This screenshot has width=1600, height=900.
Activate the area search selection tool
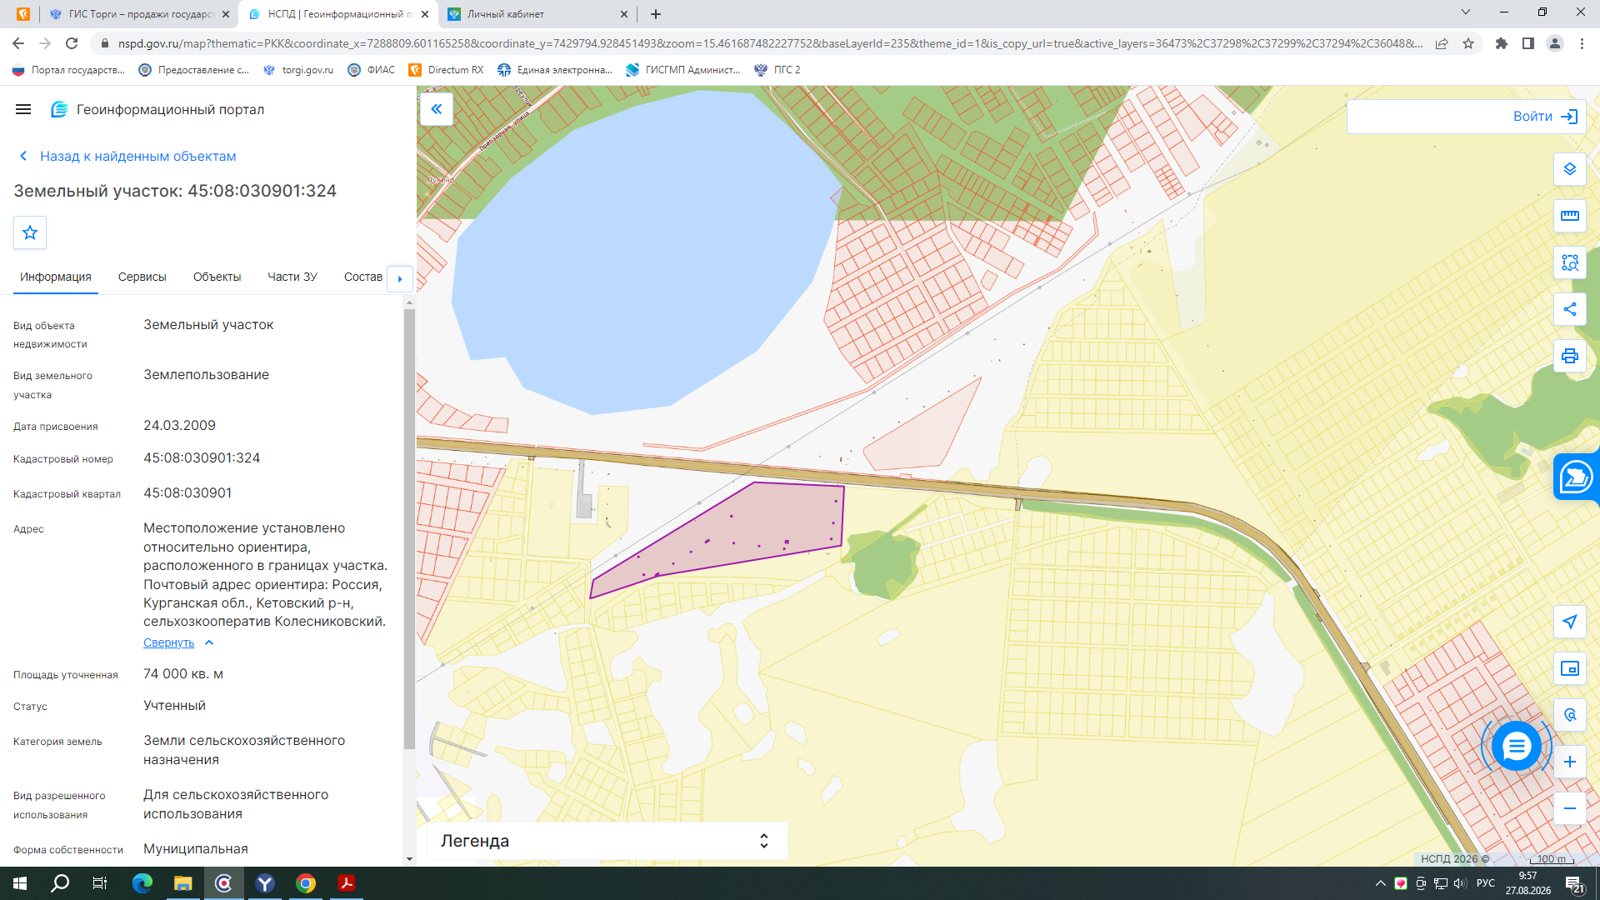click(1570, 263)
